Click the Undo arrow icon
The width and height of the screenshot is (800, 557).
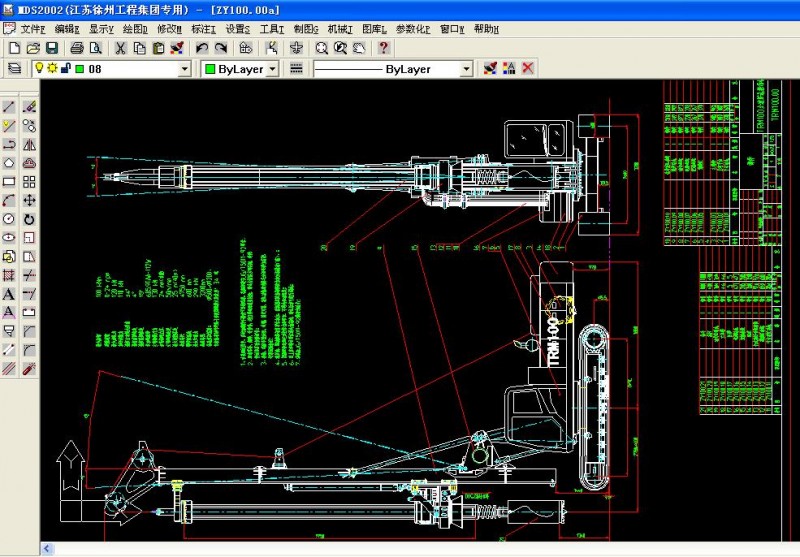pyautogui.click(x=202, y=48)
